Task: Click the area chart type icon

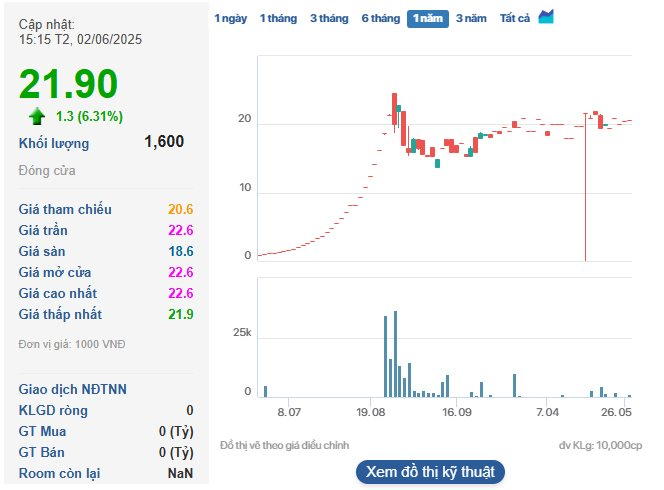Action: pos(546,17)
